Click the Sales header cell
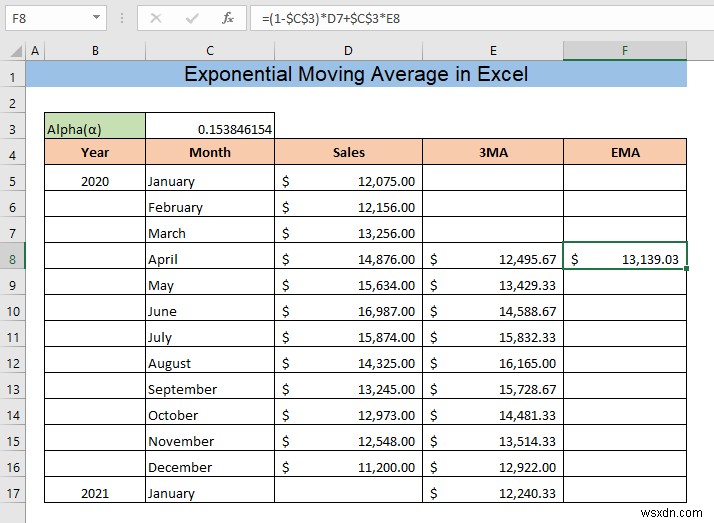The image size is (714, 523). (x=349, y=152)
